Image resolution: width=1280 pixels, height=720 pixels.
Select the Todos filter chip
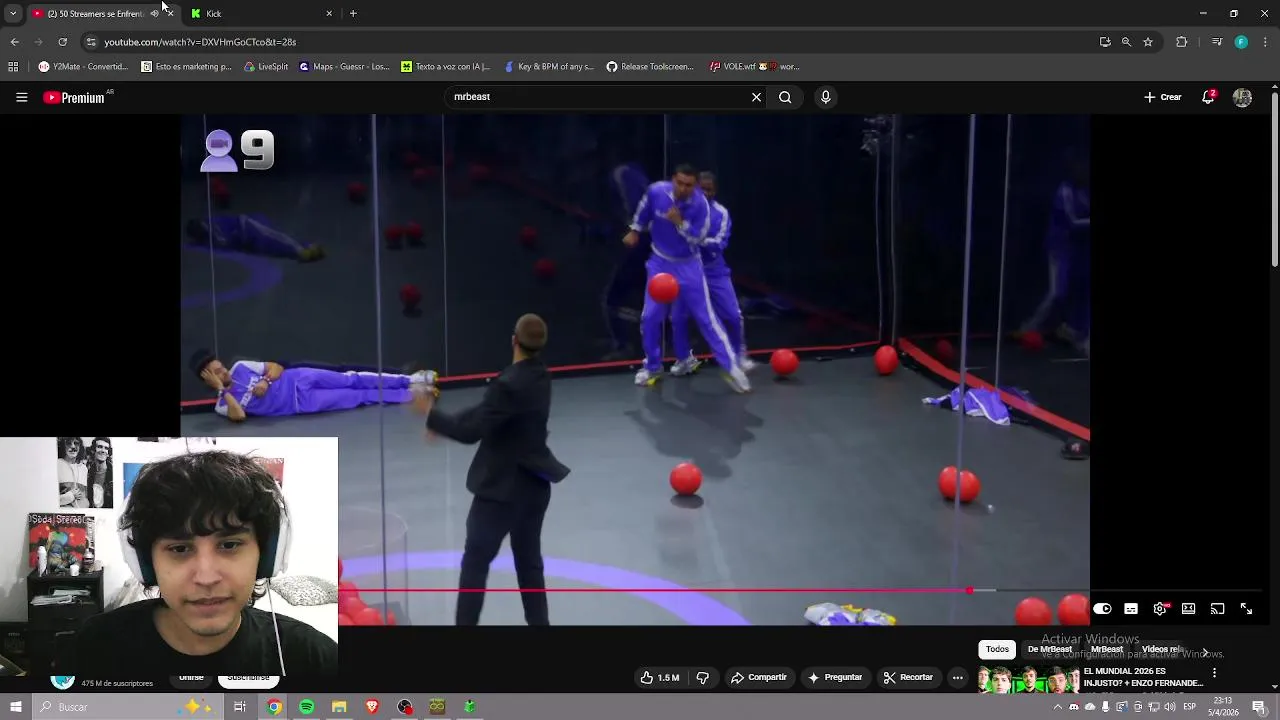[x=997, y=649]
